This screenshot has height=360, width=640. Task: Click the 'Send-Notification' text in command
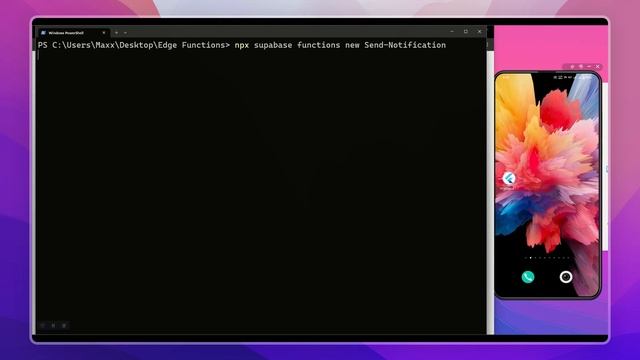pyautogui.click(x=405, y=45)
